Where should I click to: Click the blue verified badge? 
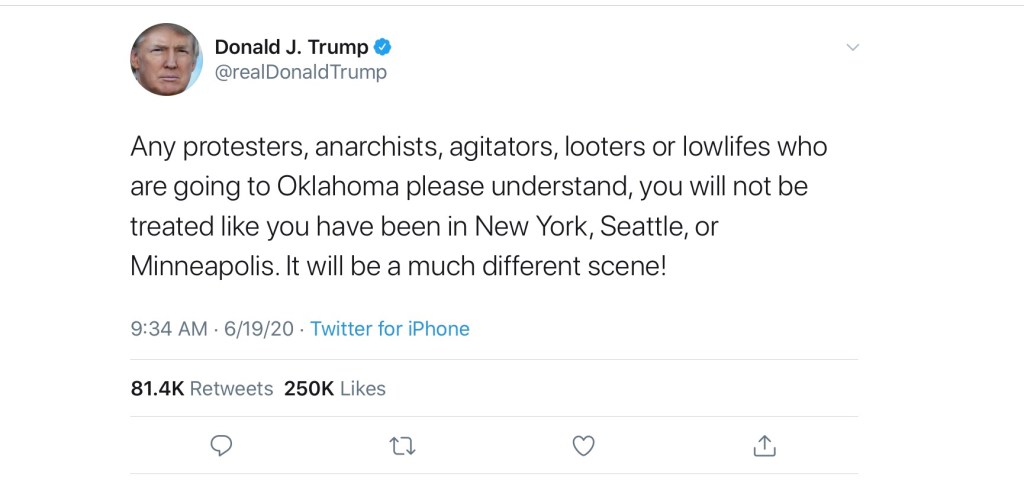click(x=382, y=47)
